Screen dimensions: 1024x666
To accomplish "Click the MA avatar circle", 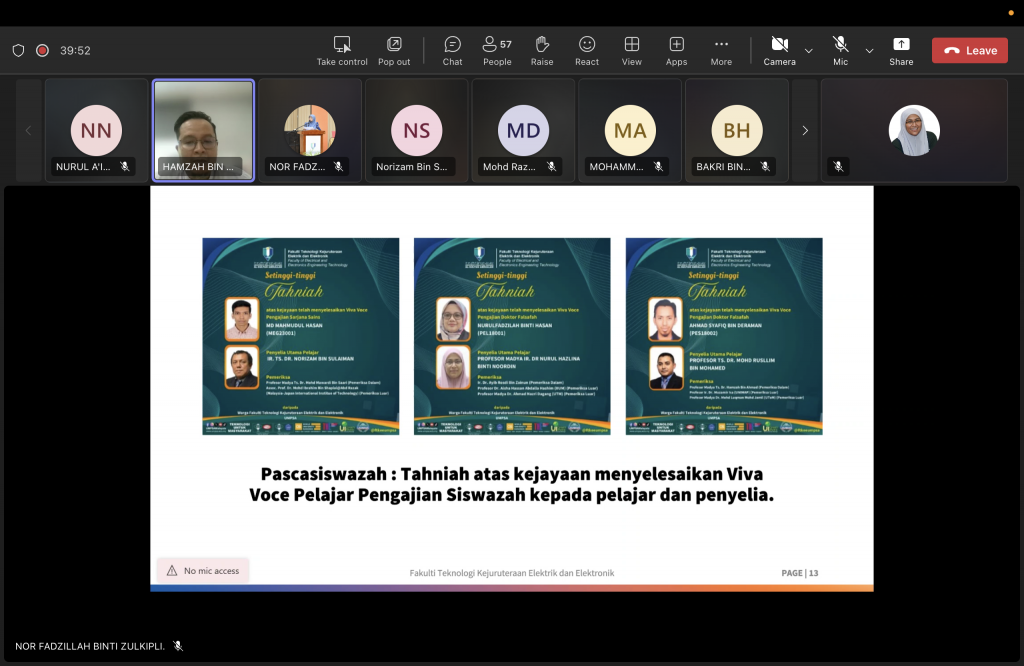I will 630,130.
